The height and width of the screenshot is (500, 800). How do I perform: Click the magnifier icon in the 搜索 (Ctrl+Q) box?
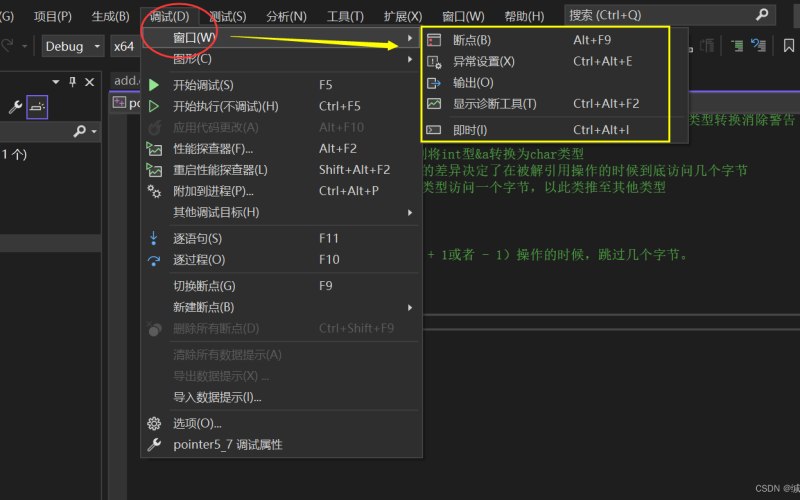pos(762,15)
